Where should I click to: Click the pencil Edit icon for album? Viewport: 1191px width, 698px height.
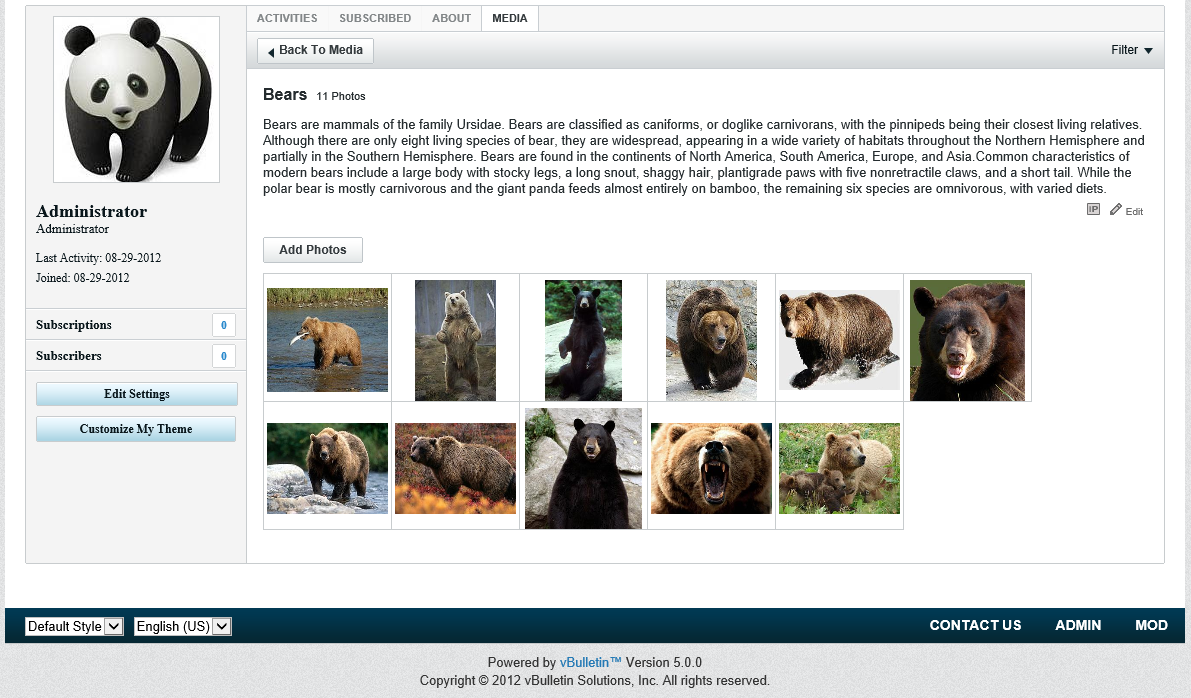coord(1116,210)
